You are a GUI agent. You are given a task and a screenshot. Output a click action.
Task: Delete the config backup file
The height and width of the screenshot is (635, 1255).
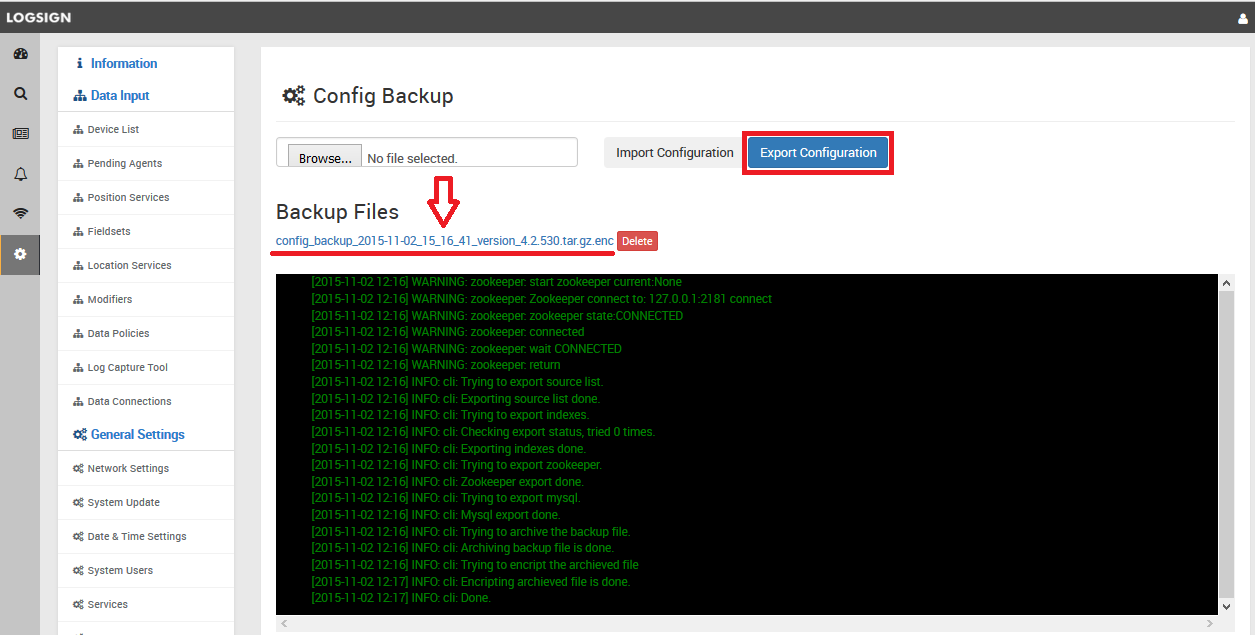pos(637,241)
